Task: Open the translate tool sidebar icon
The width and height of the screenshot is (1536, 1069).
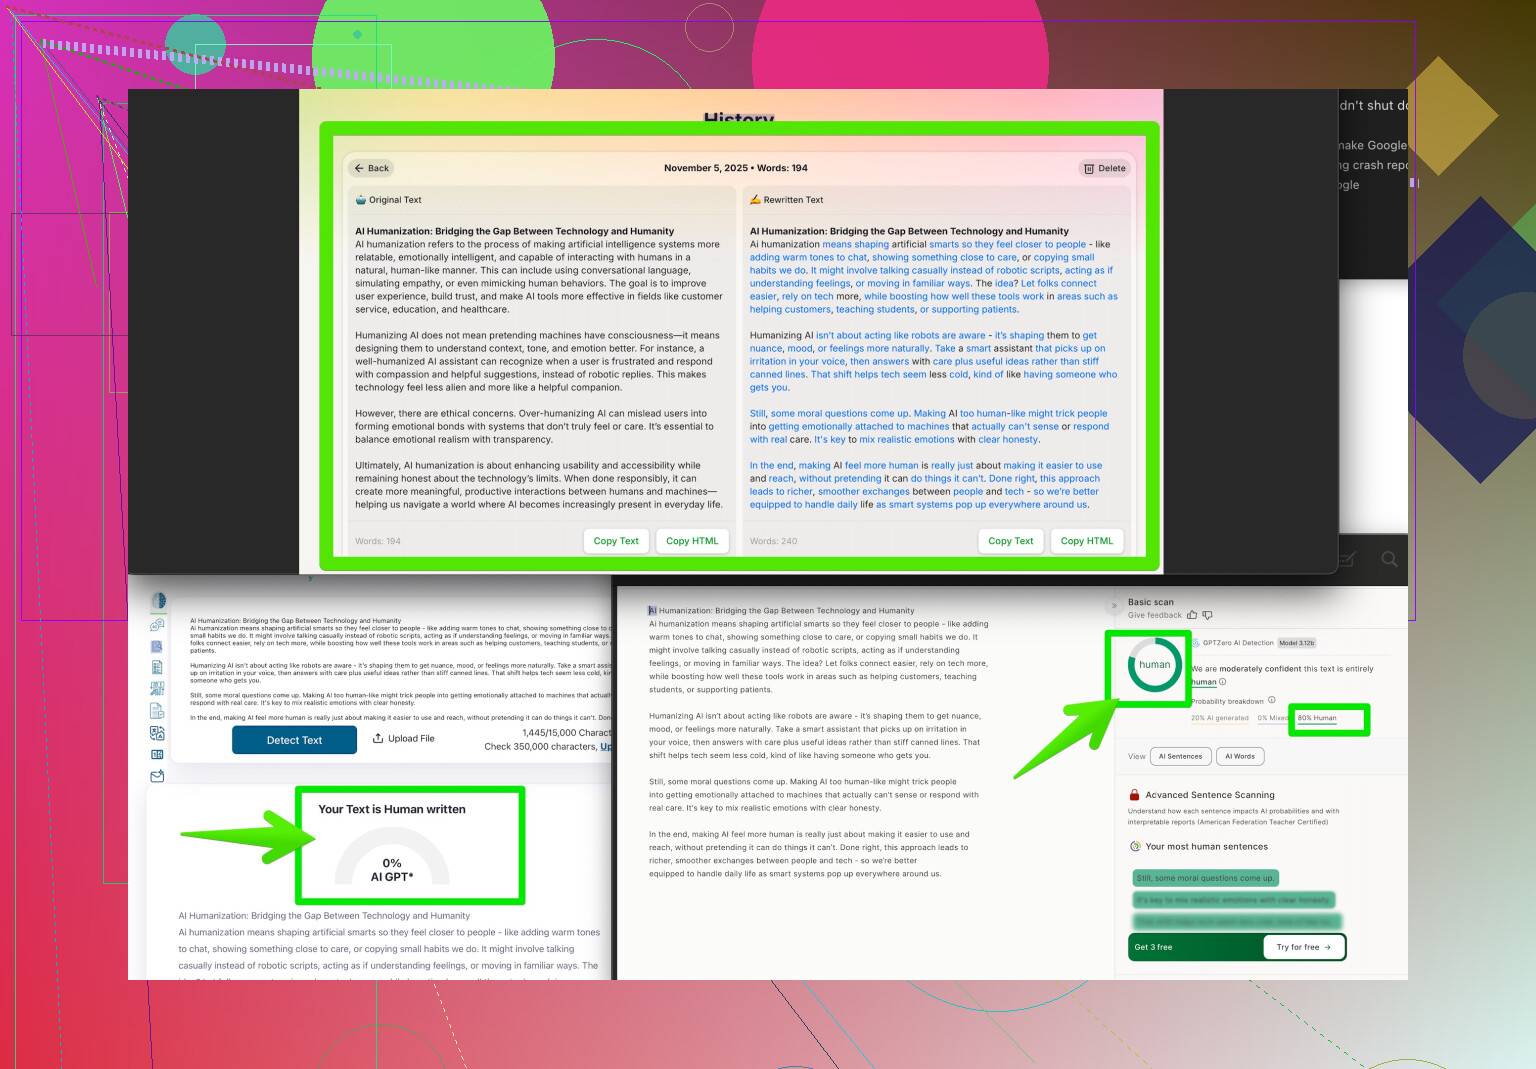Action: 157,733
